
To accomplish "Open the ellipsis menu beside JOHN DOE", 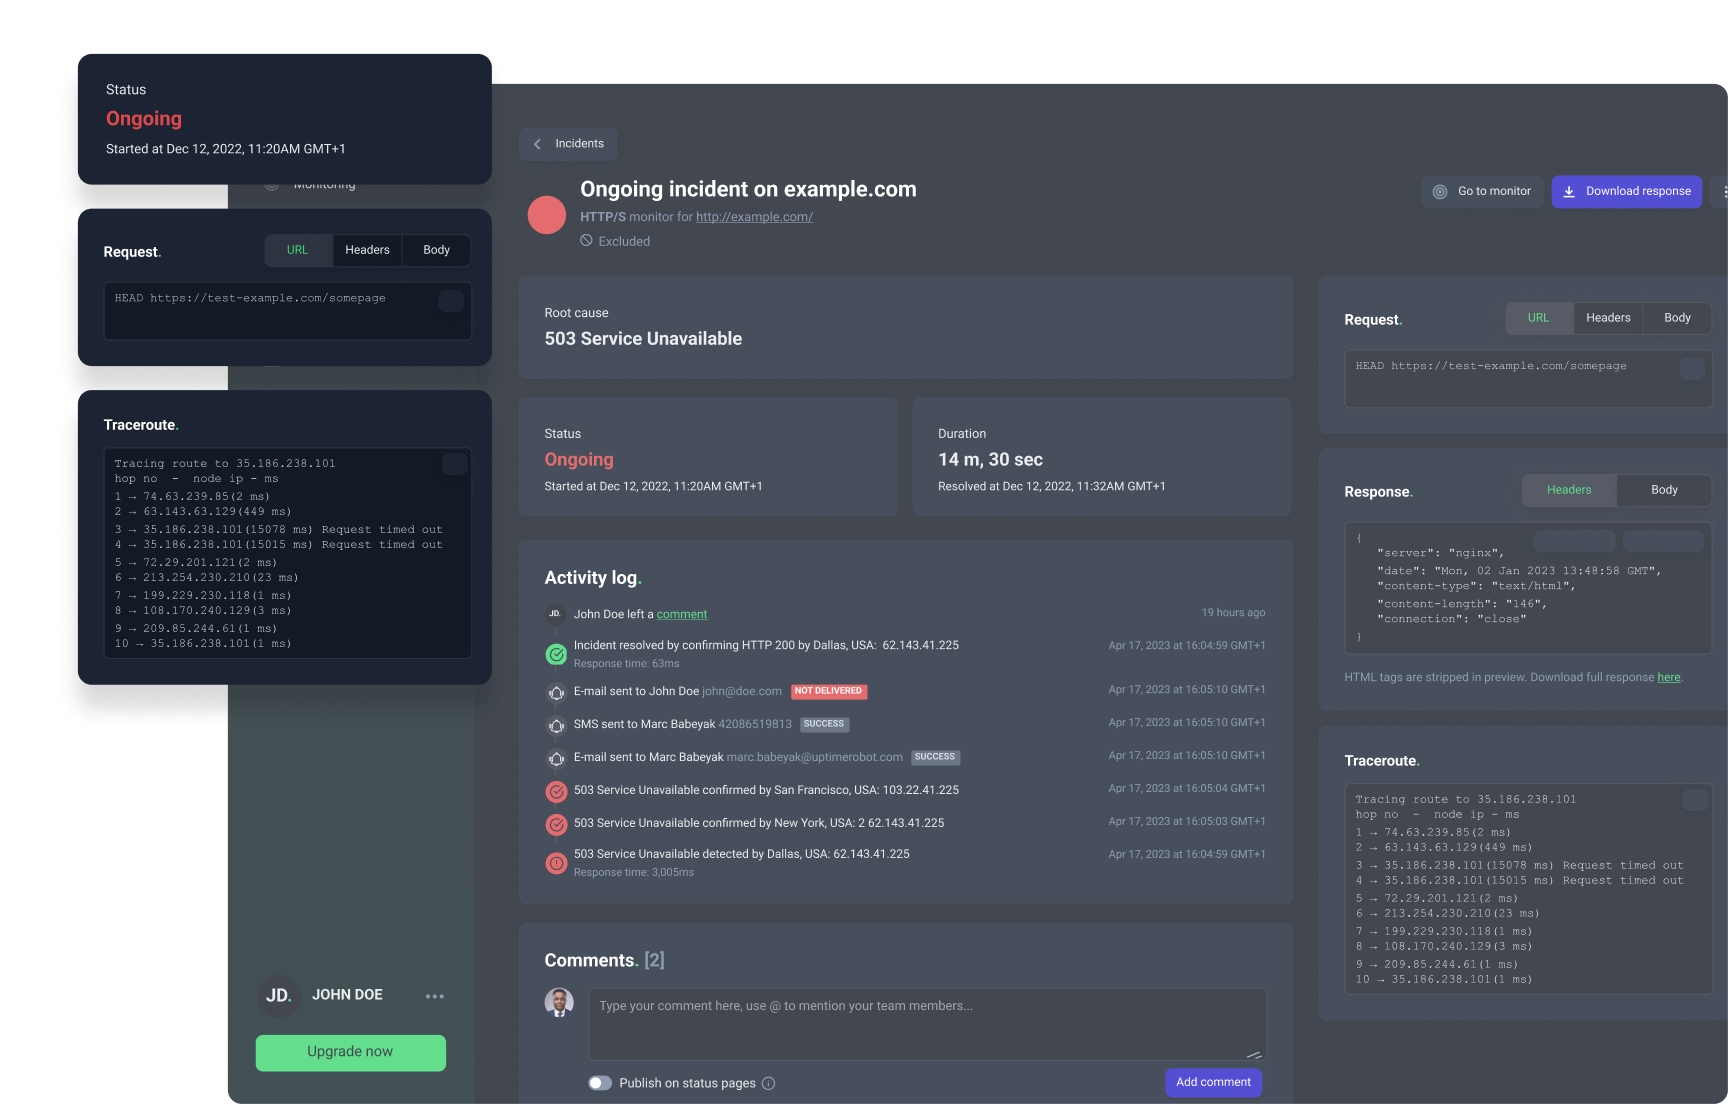I will point(435,995).
